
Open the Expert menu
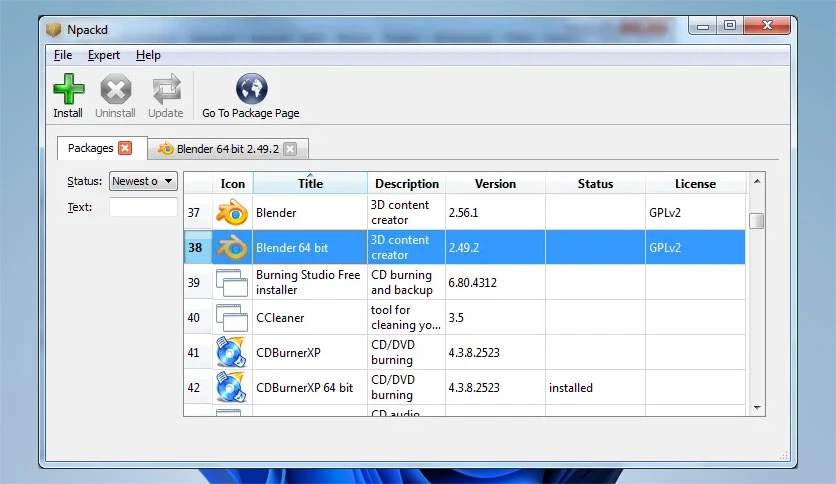tap(103, 55)
